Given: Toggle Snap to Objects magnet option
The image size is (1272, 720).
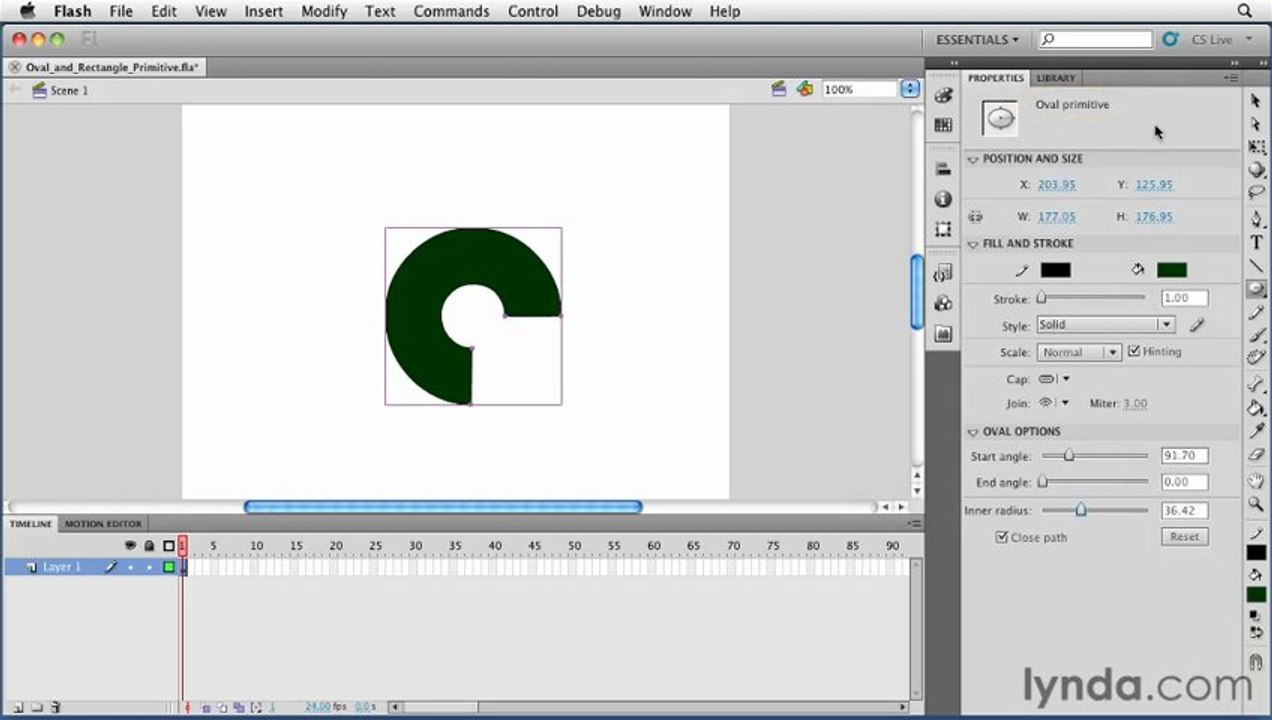Looking at the screenshot, I should click(1256, 661).
